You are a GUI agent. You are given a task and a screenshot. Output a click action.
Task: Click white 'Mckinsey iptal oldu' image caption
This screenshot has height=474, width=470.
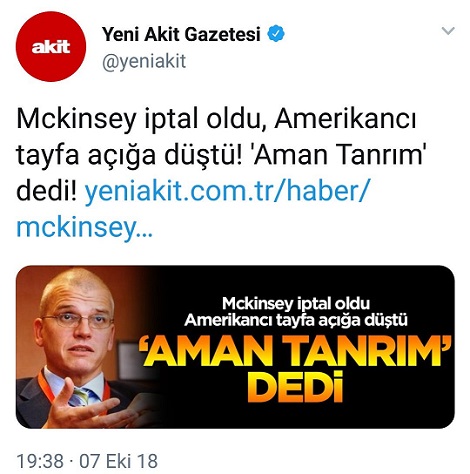point(296,303)
